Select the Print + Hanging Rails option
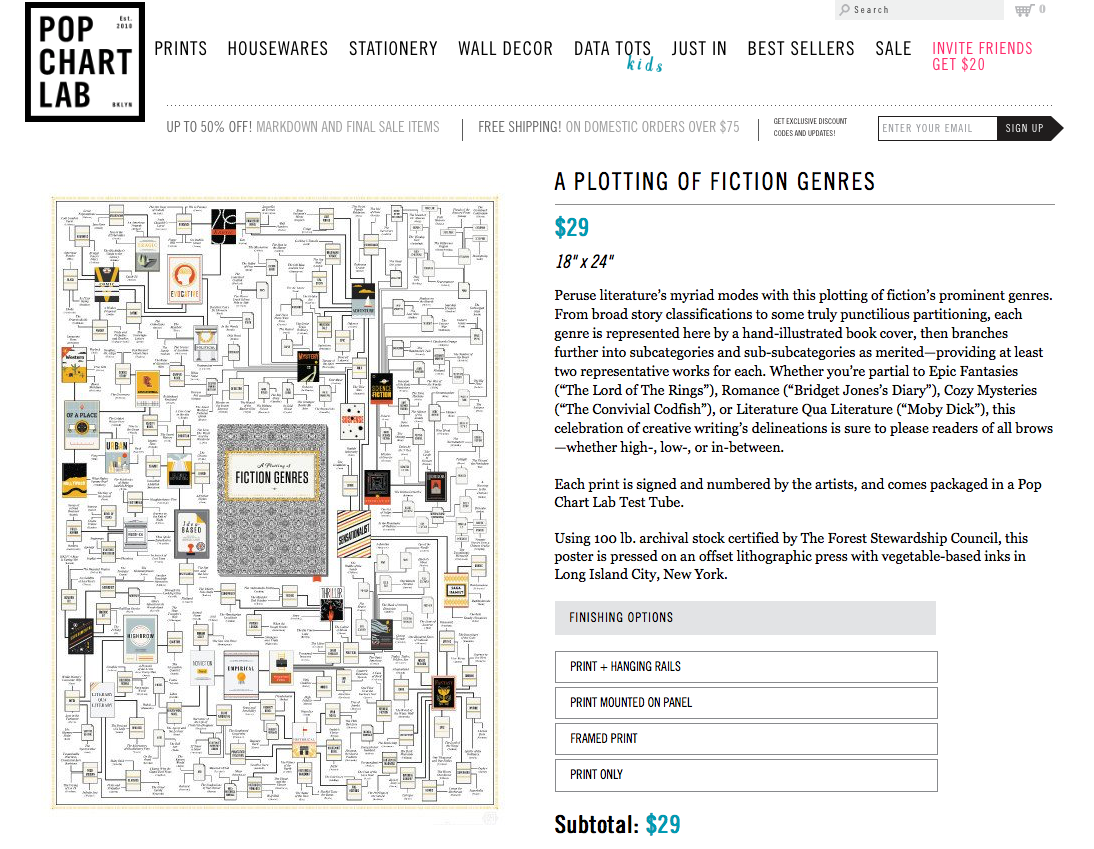 click(746, 666)
